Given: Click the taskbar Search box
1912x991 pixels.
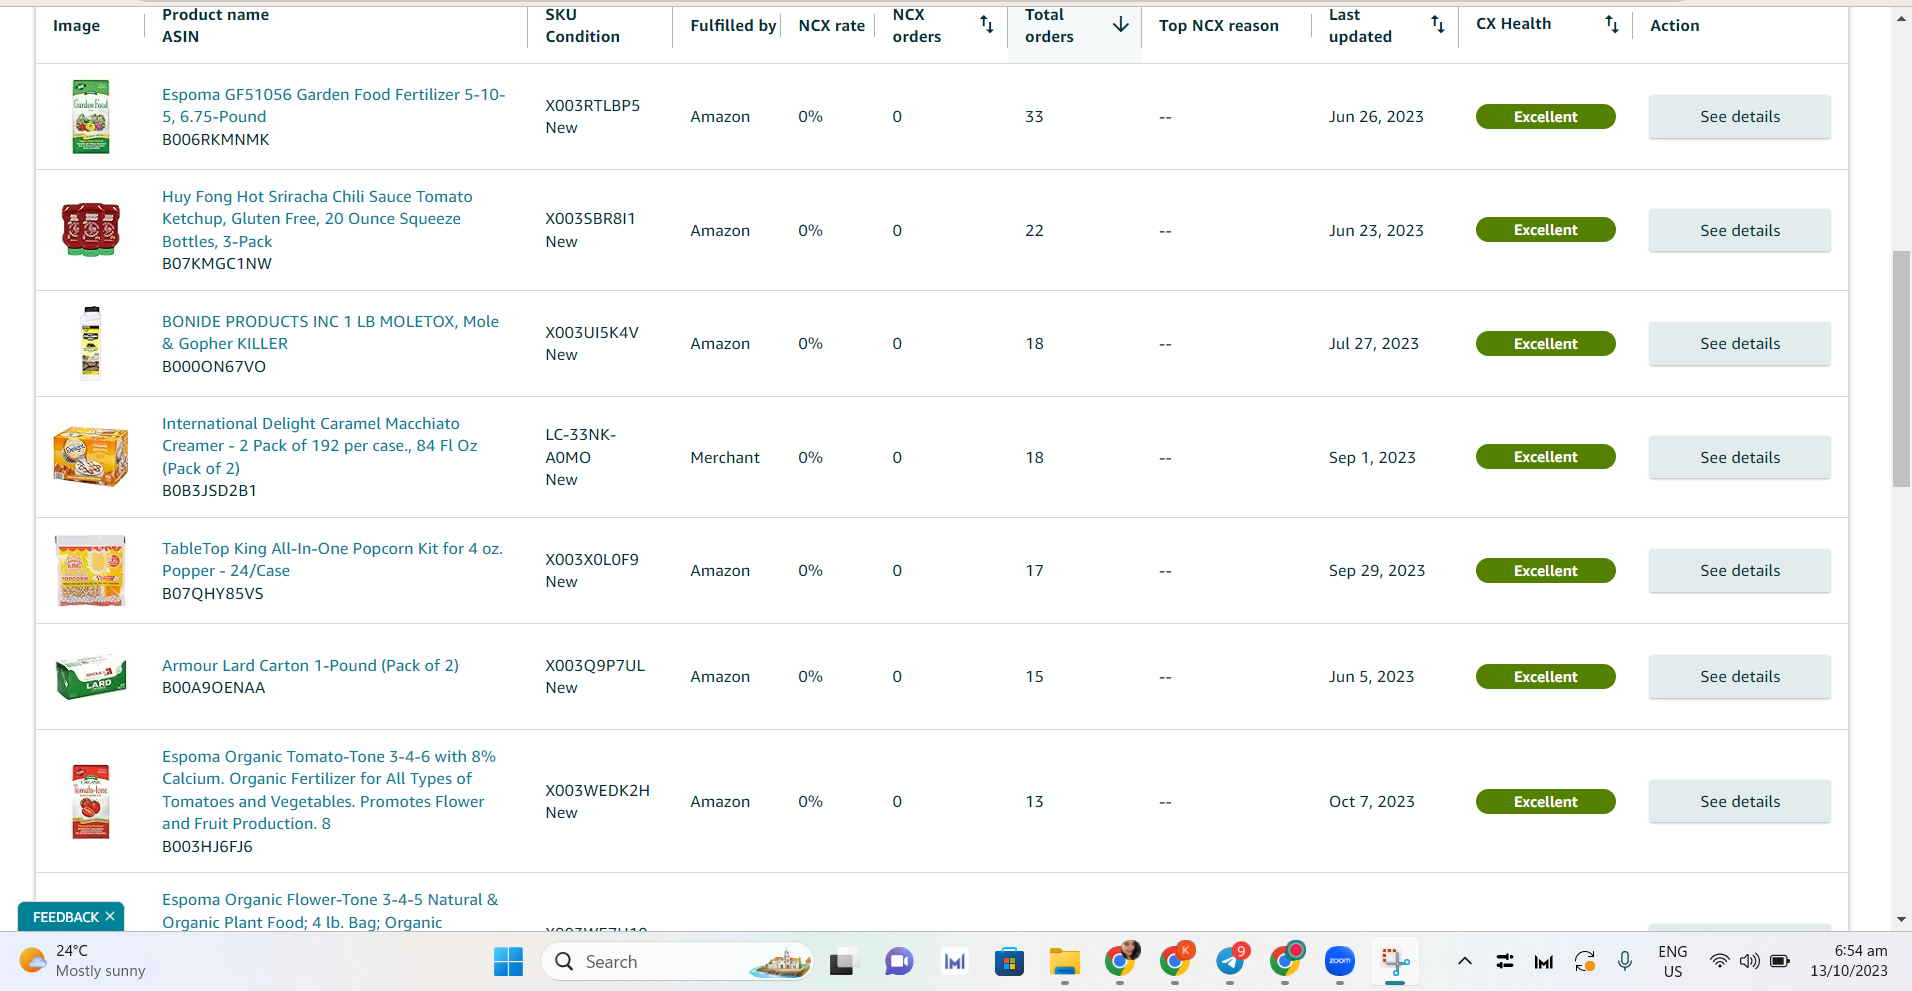Looking at the screenshot, I should tap(678, 962).
